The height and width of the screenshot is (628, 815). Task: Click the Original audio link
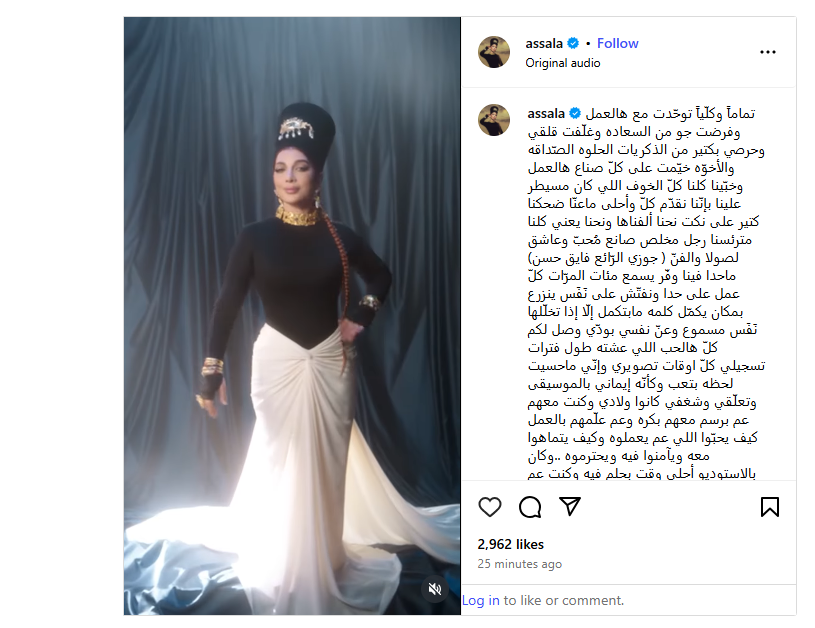click(x=562, y=63)
